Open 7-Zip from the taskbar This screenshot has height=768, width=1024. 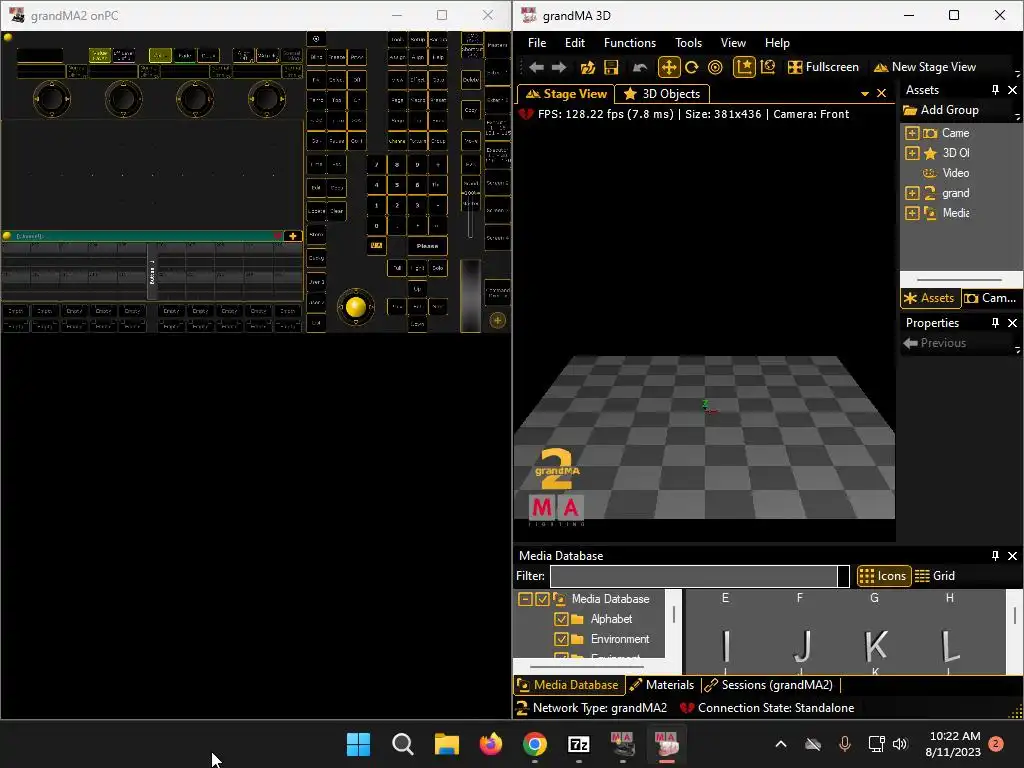pos(579,744)
